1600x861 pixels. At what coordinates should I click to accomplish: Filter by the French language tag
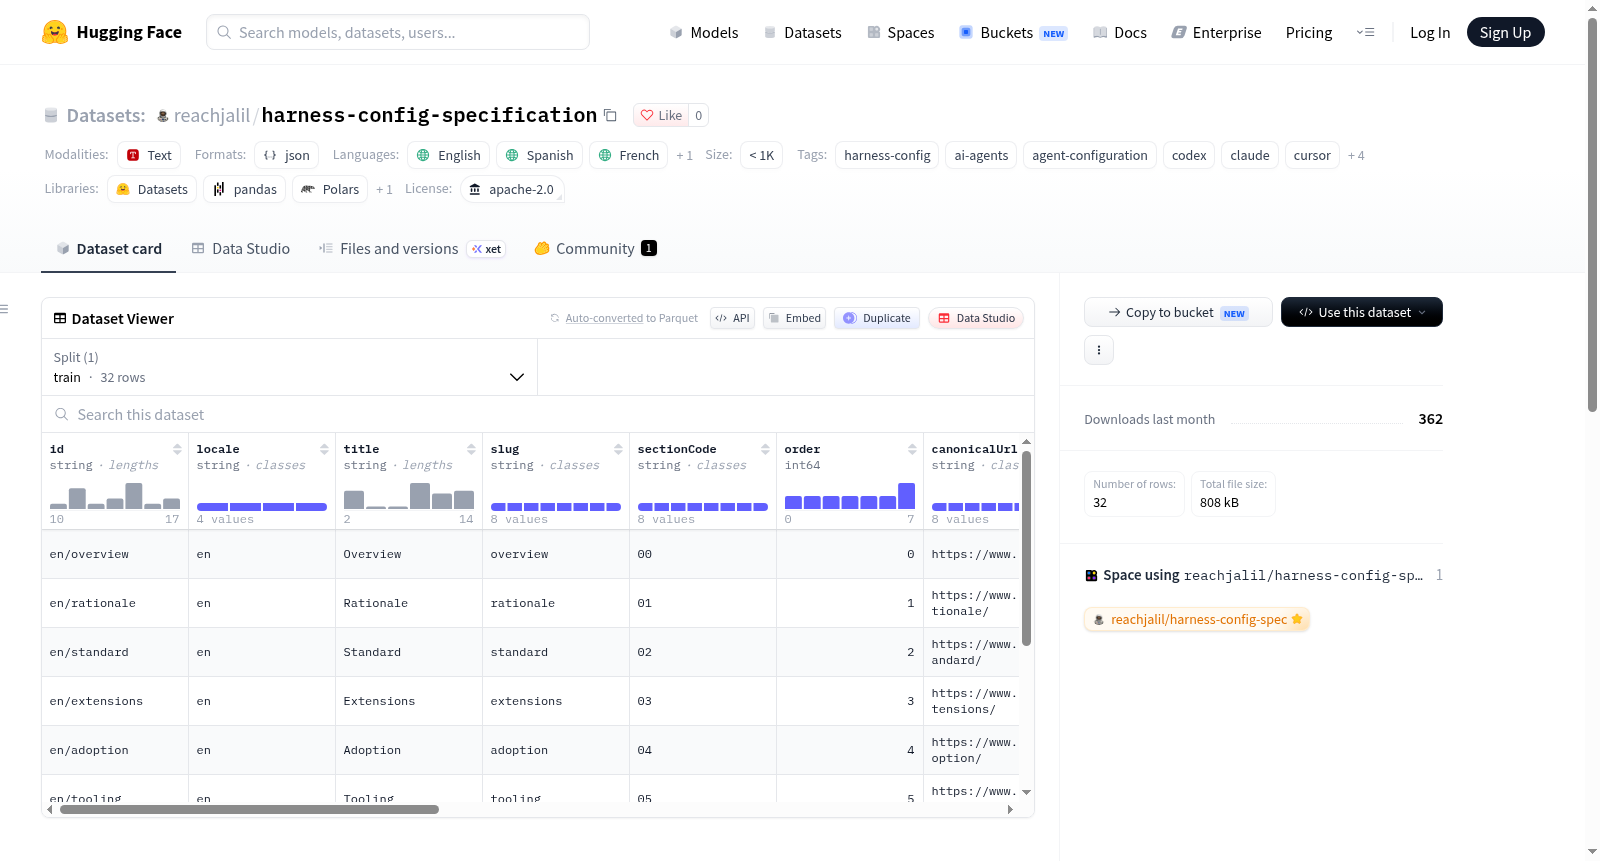(629, 155)
